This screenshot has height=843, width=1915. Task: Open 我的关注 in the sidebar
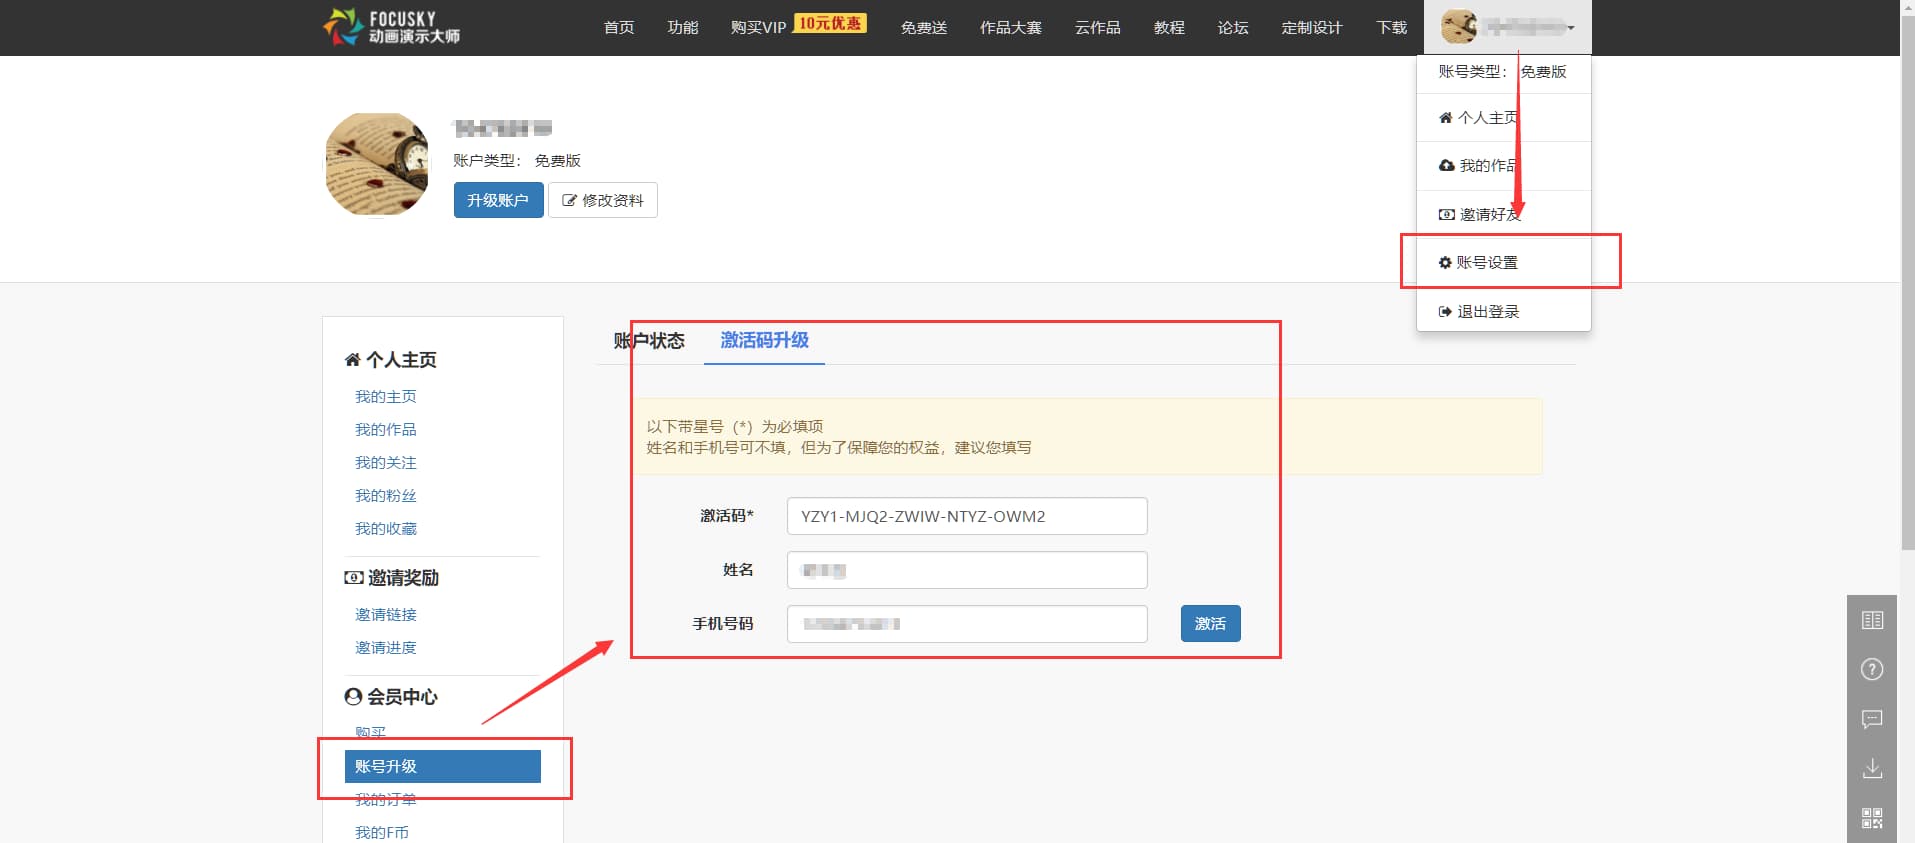point(385,463)
